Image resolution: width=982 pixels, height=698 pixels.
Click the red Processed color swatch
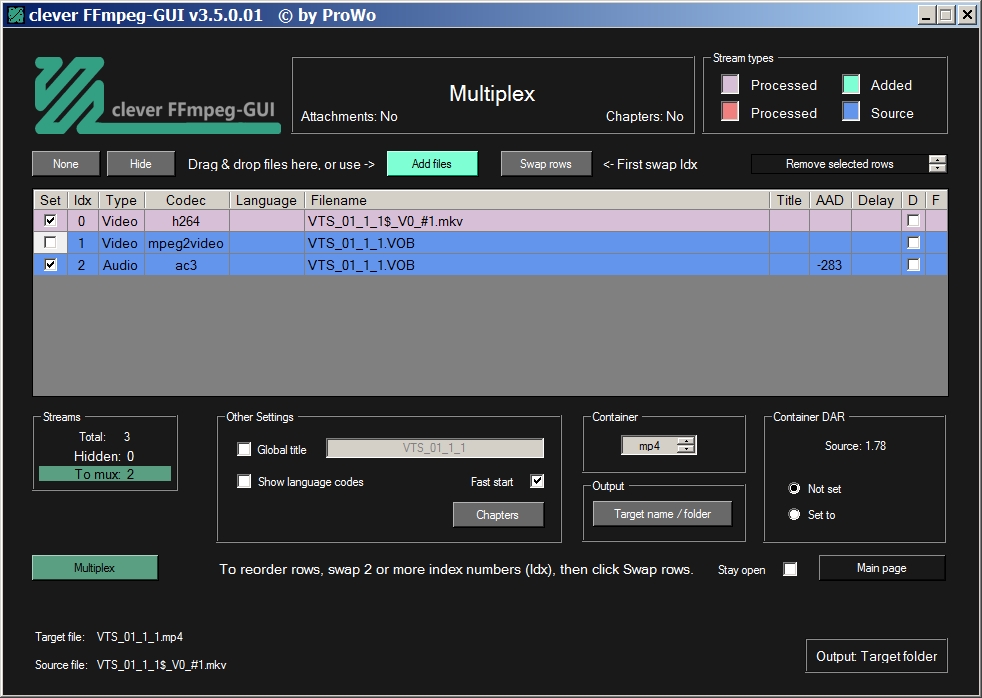(x=730, y=112)
